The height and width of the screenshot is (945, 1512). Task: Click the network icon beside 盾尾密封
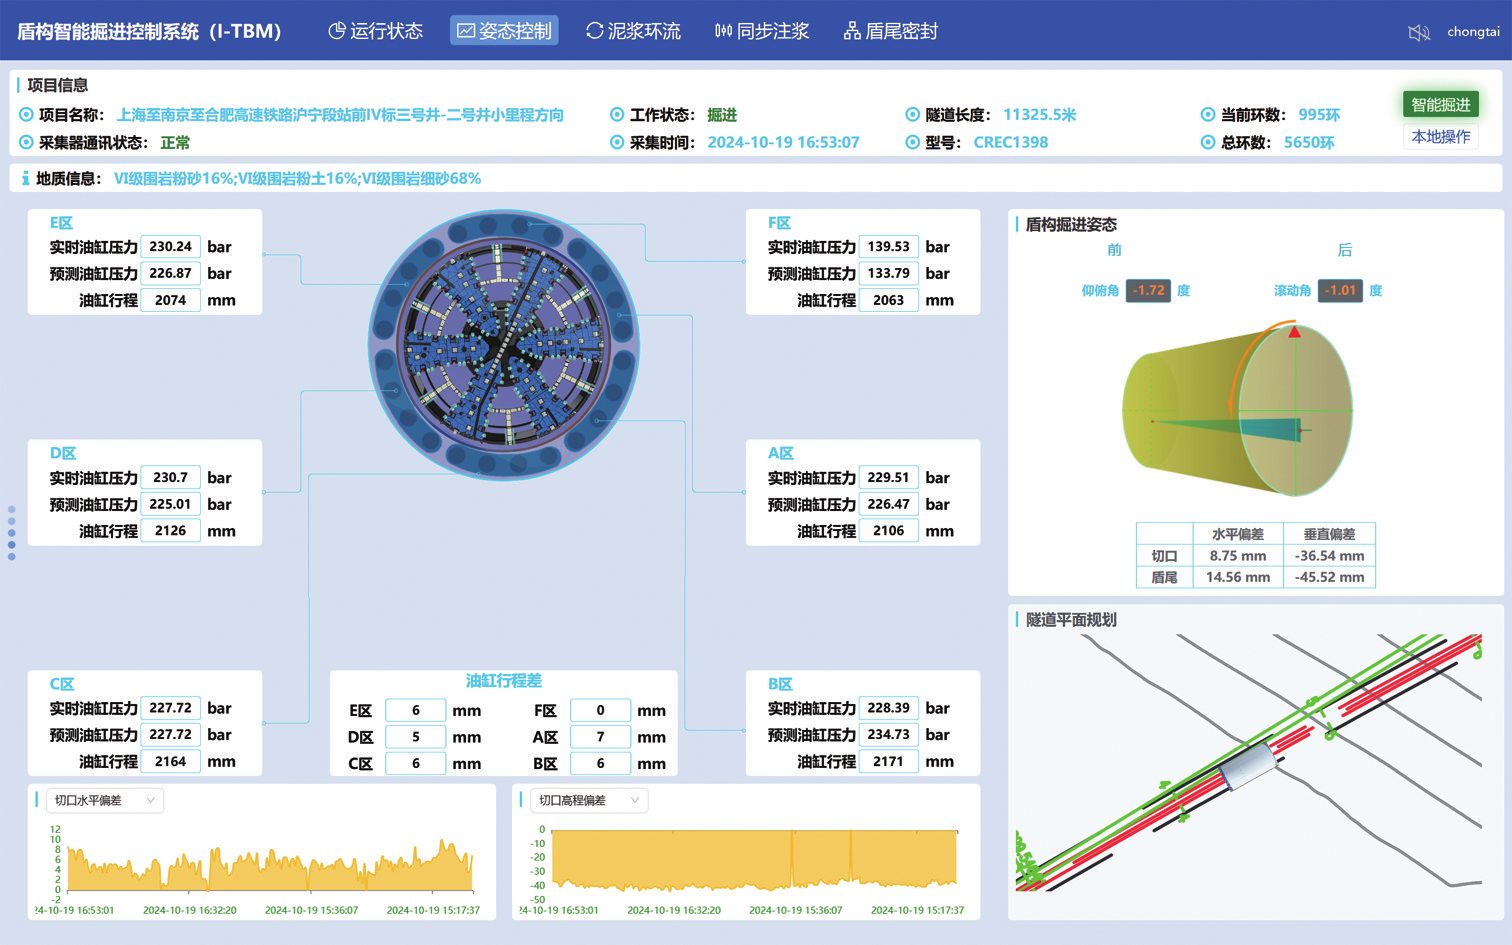(x=852, y=31)
